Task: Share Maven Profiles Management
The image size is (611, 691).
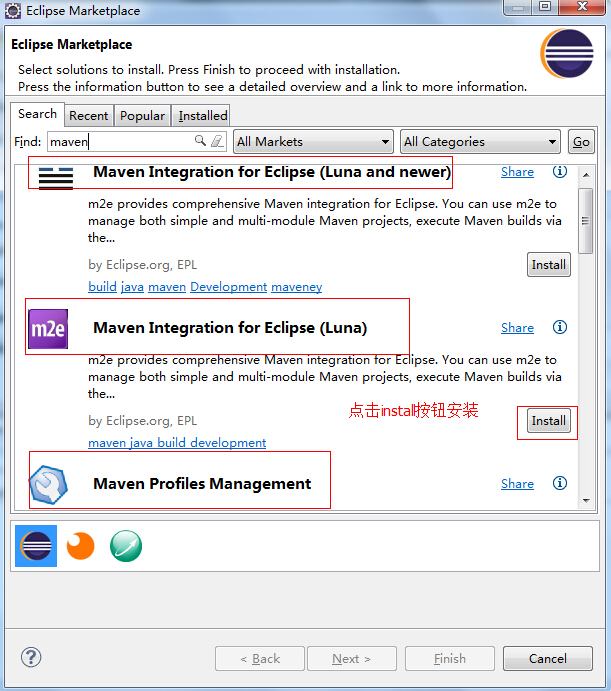Action: pos(518,484)
